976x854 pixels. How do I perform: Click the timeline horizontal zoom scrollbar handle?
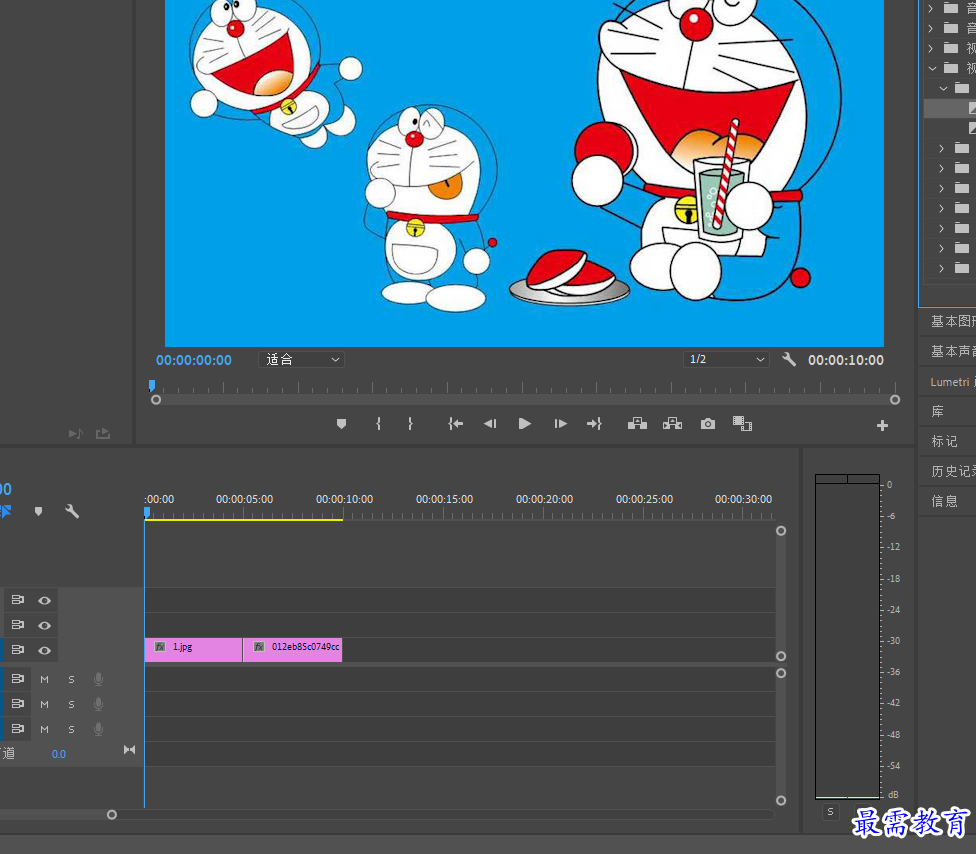112,814
